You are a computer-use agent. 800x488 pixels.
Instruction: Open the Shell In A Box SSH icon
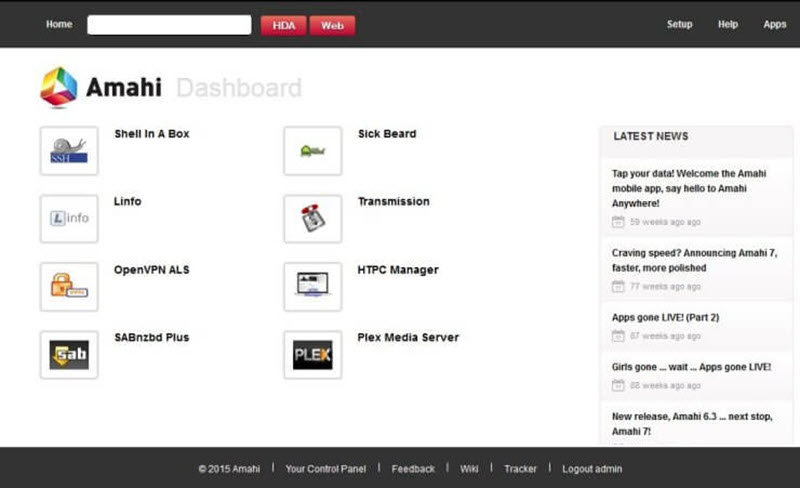69,151
